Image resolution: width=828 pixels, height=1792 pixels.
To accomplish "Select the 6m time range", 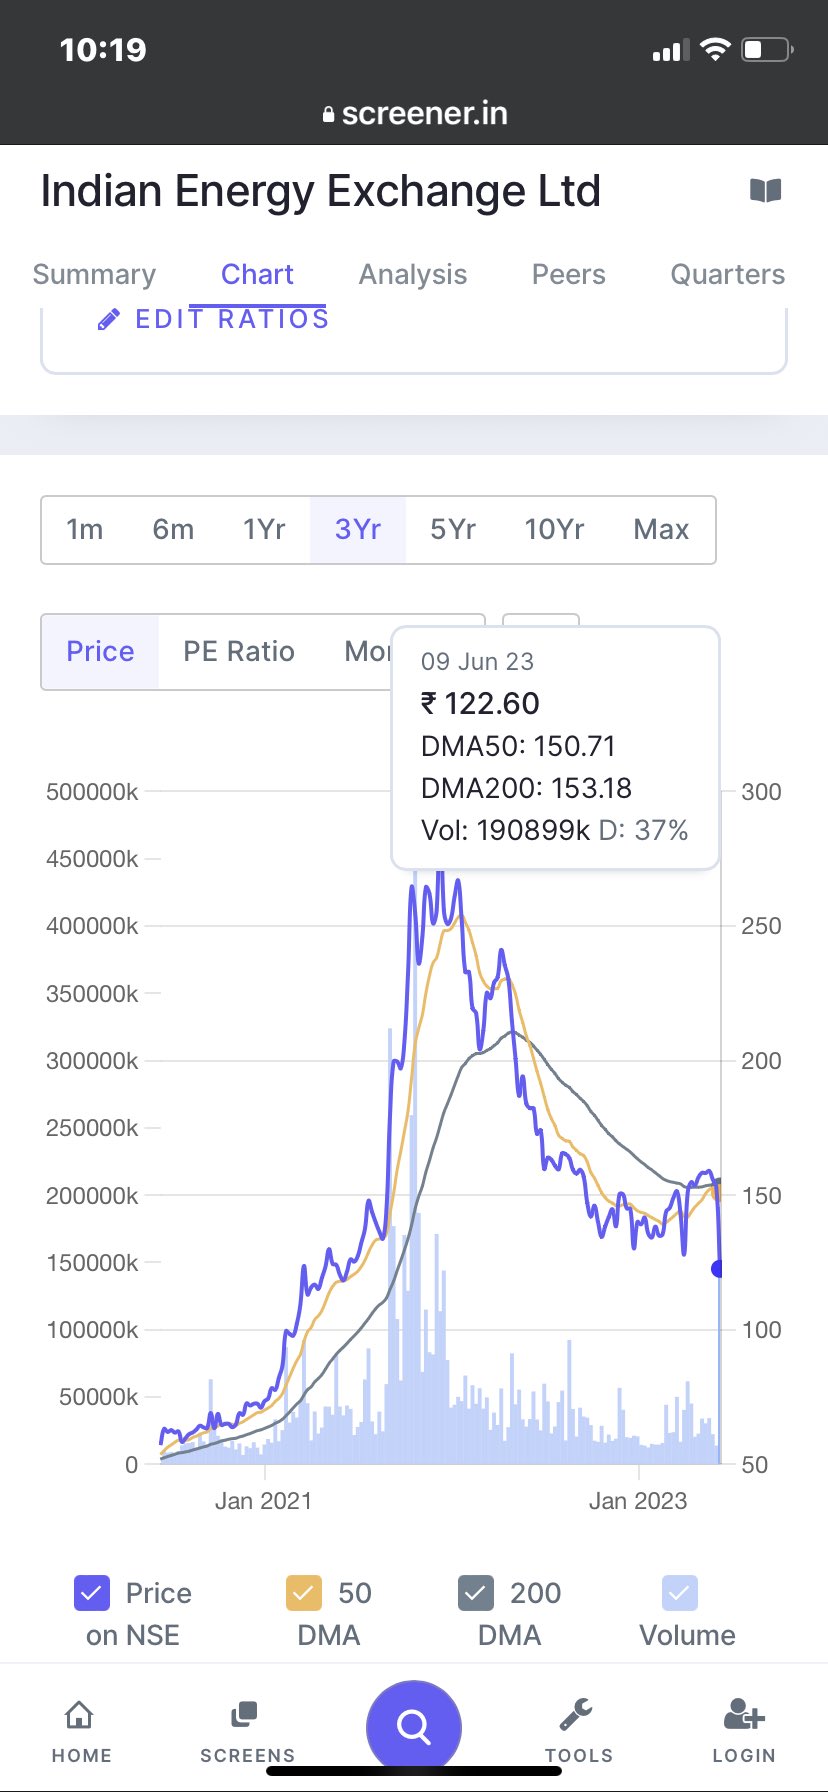I will pyautogui.click(x=173, y=529).
